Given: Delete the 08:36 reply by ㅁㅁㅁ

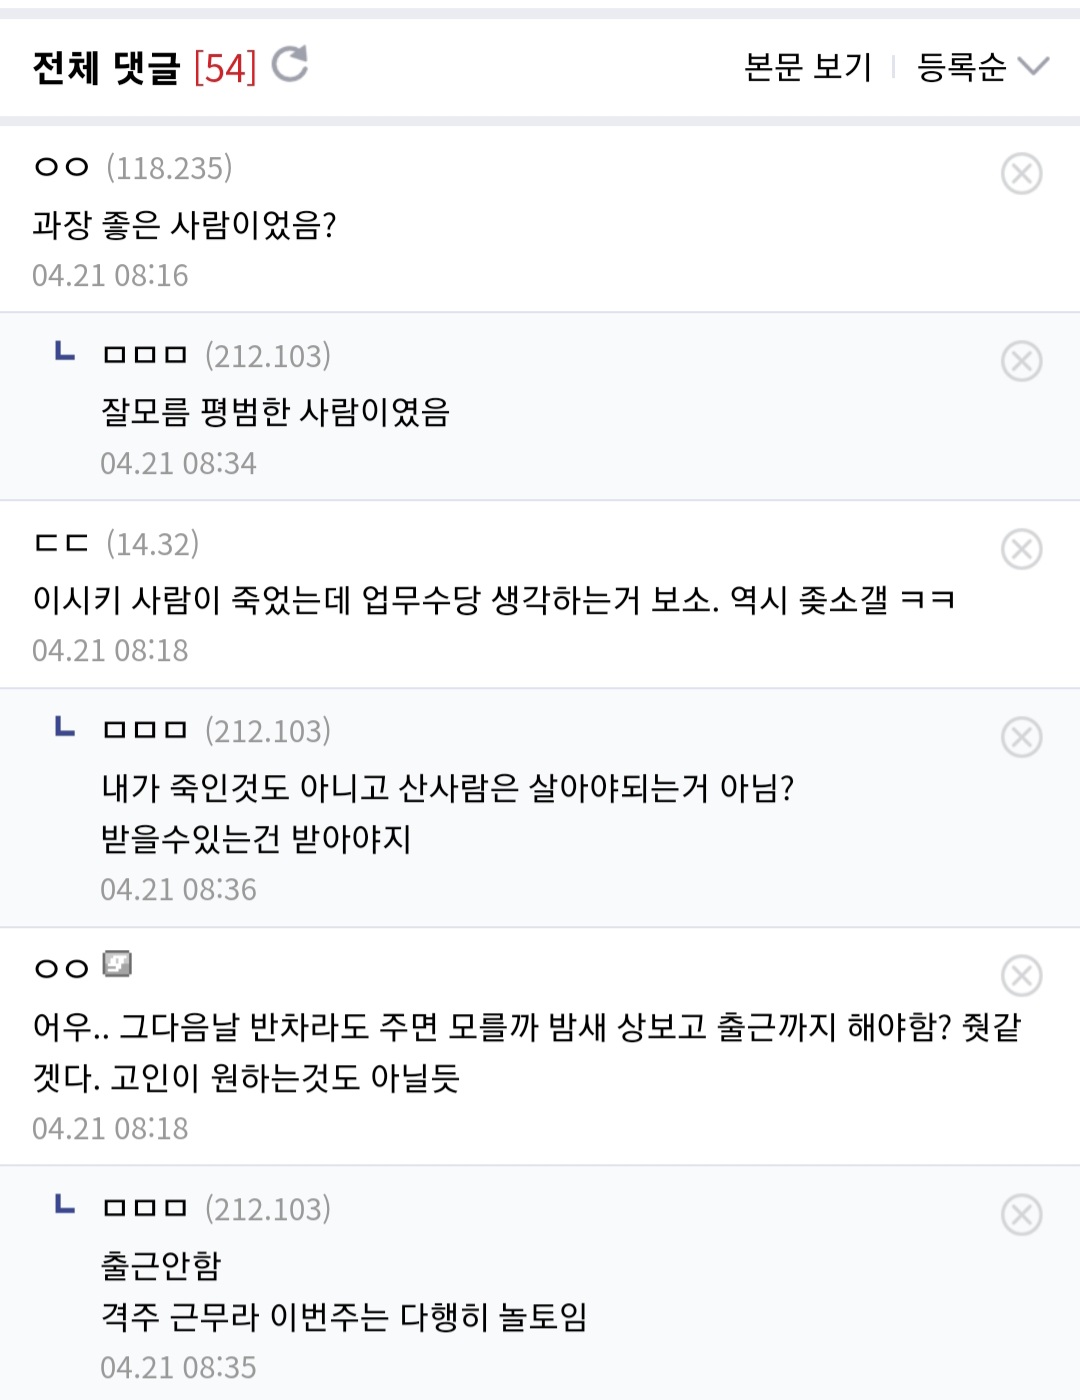Looking at the screenshot, I should 1021,737.
